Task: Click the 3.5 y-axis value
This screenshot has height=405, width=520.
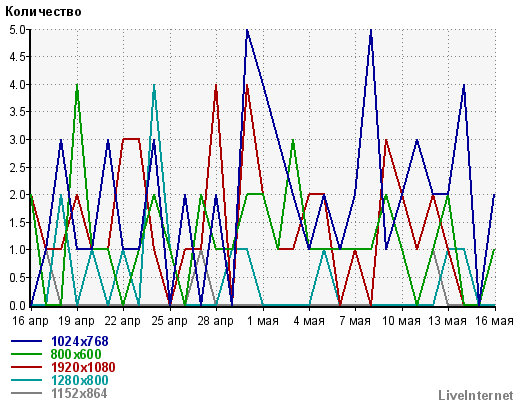Action: [17, 112]
